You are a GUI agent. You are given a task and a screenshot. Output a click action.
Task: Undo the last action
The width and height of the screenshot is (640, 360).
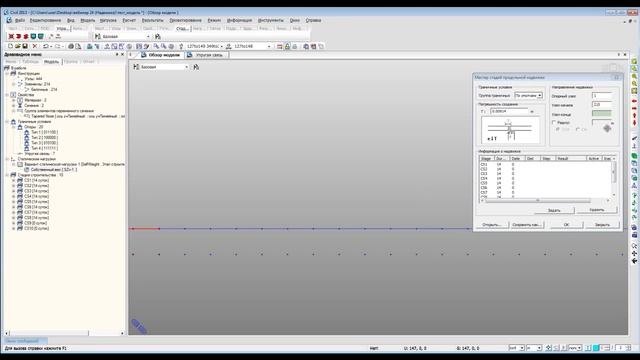[x=45, y=46]
